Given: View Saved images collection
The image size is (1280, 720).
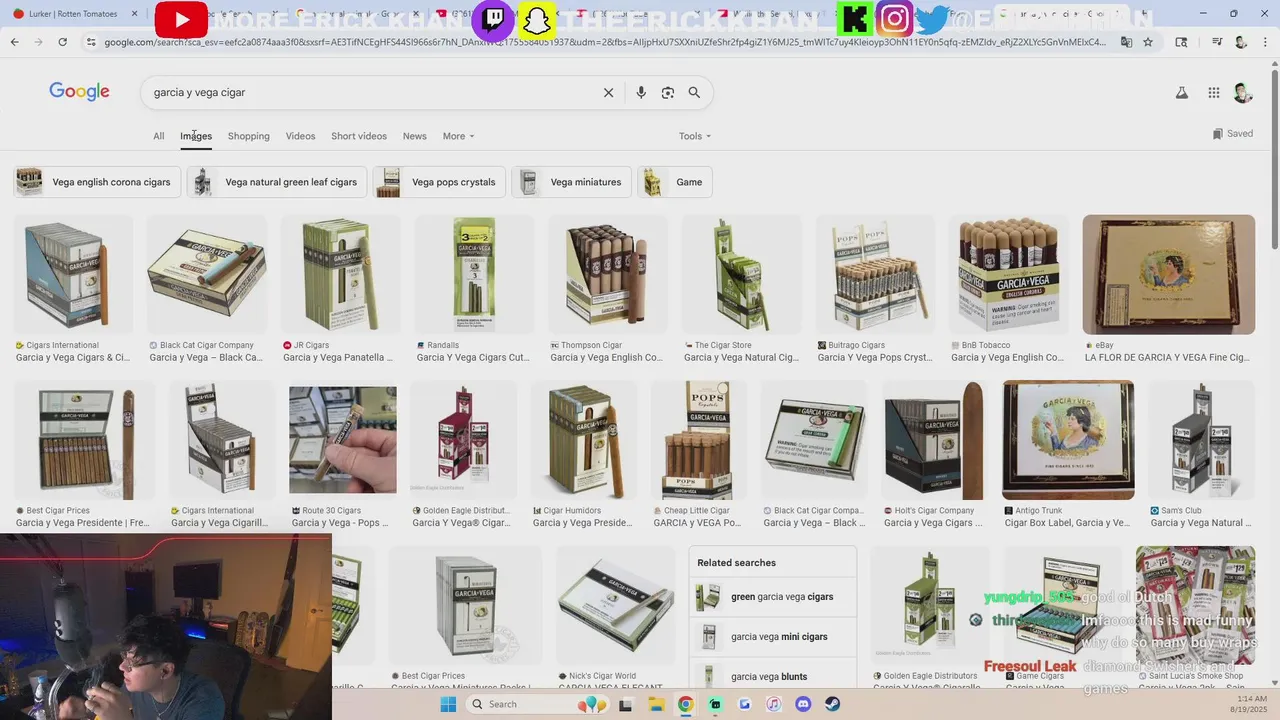Looking at the screenshot, I should click(x=1232, y=133).
